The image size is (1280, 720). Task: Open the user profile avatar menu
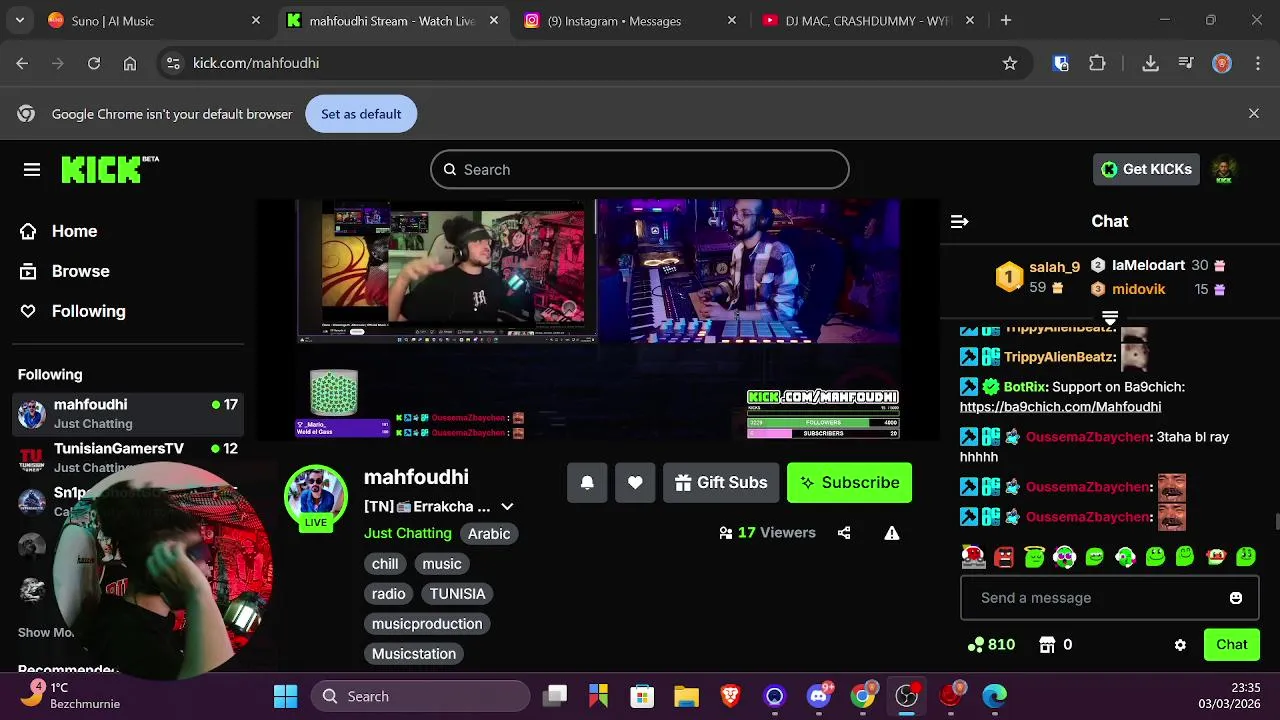click(1224, 170)
